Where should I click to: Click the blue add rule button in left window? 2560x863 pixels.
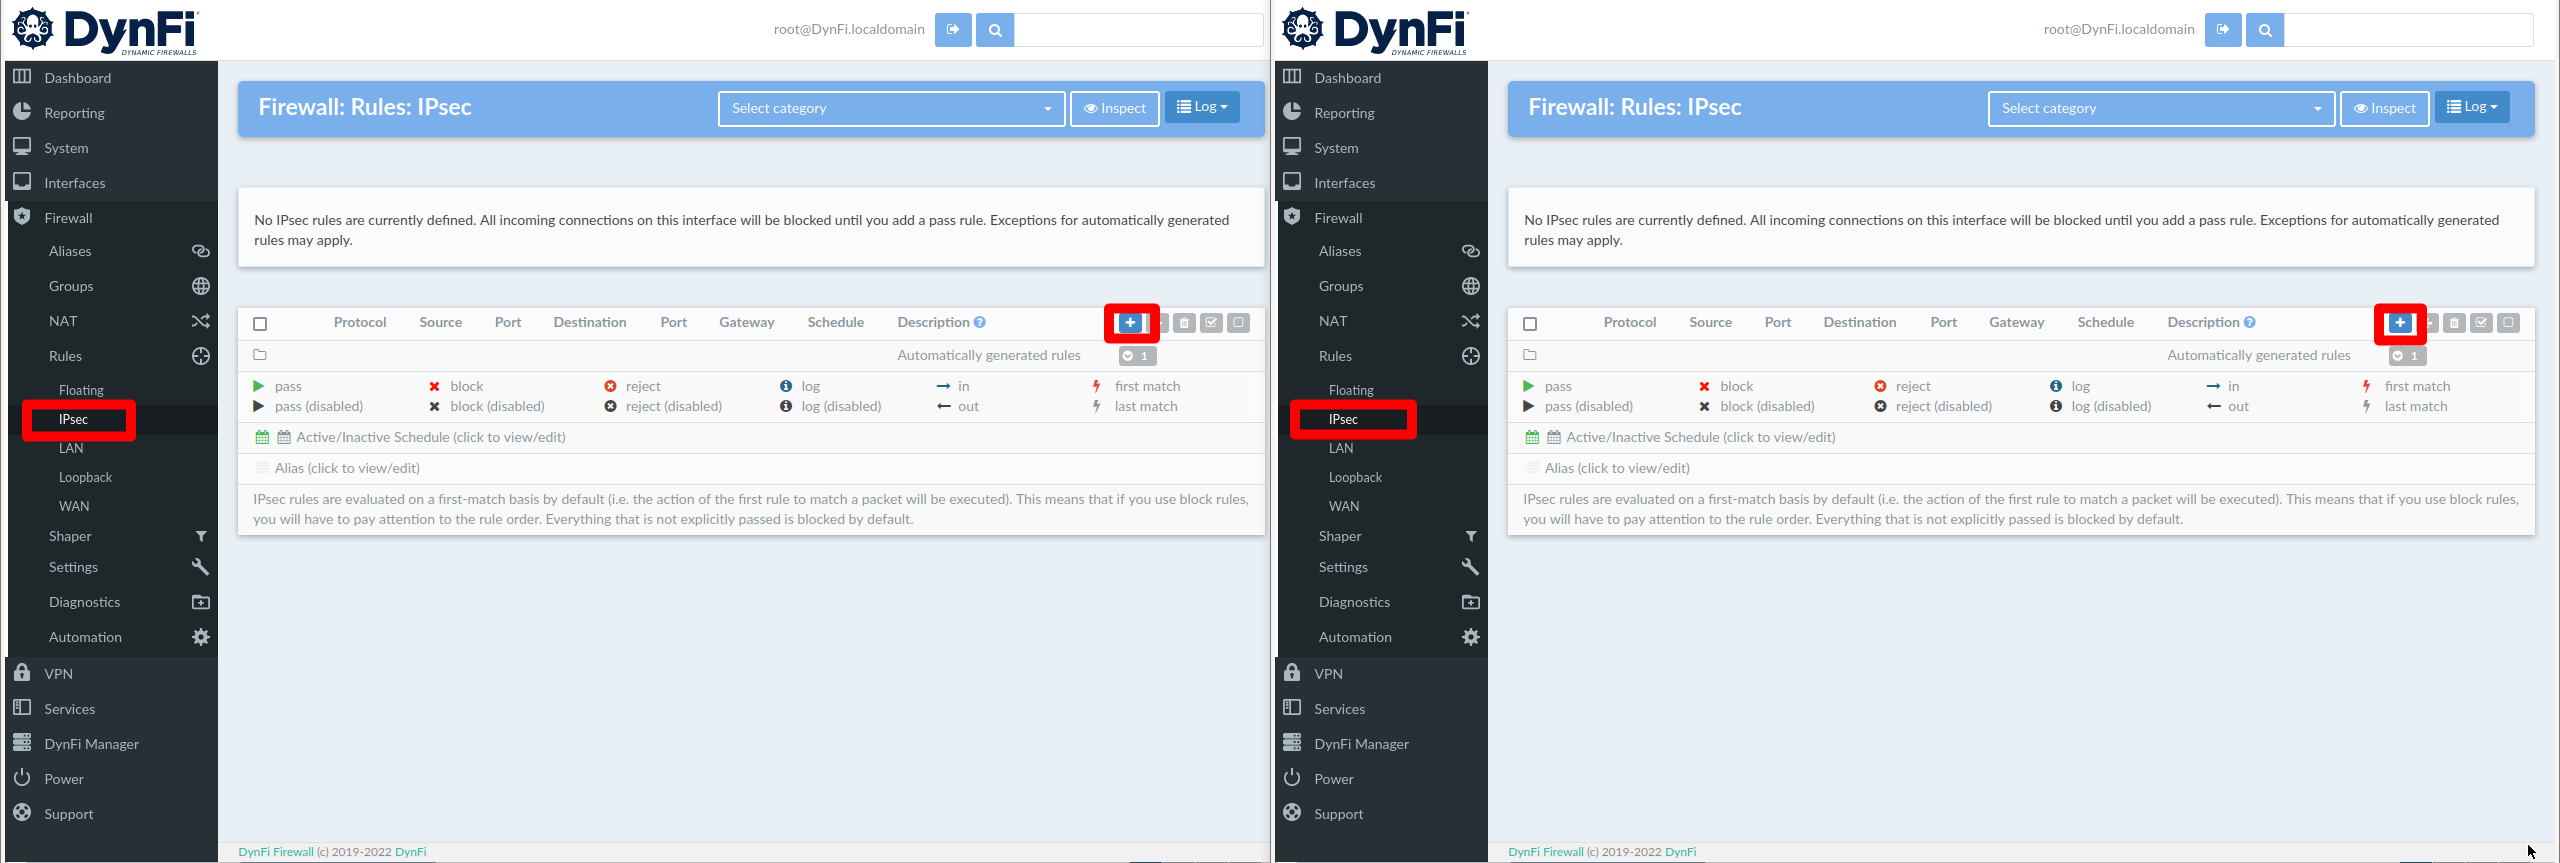tap(1130, 323)
